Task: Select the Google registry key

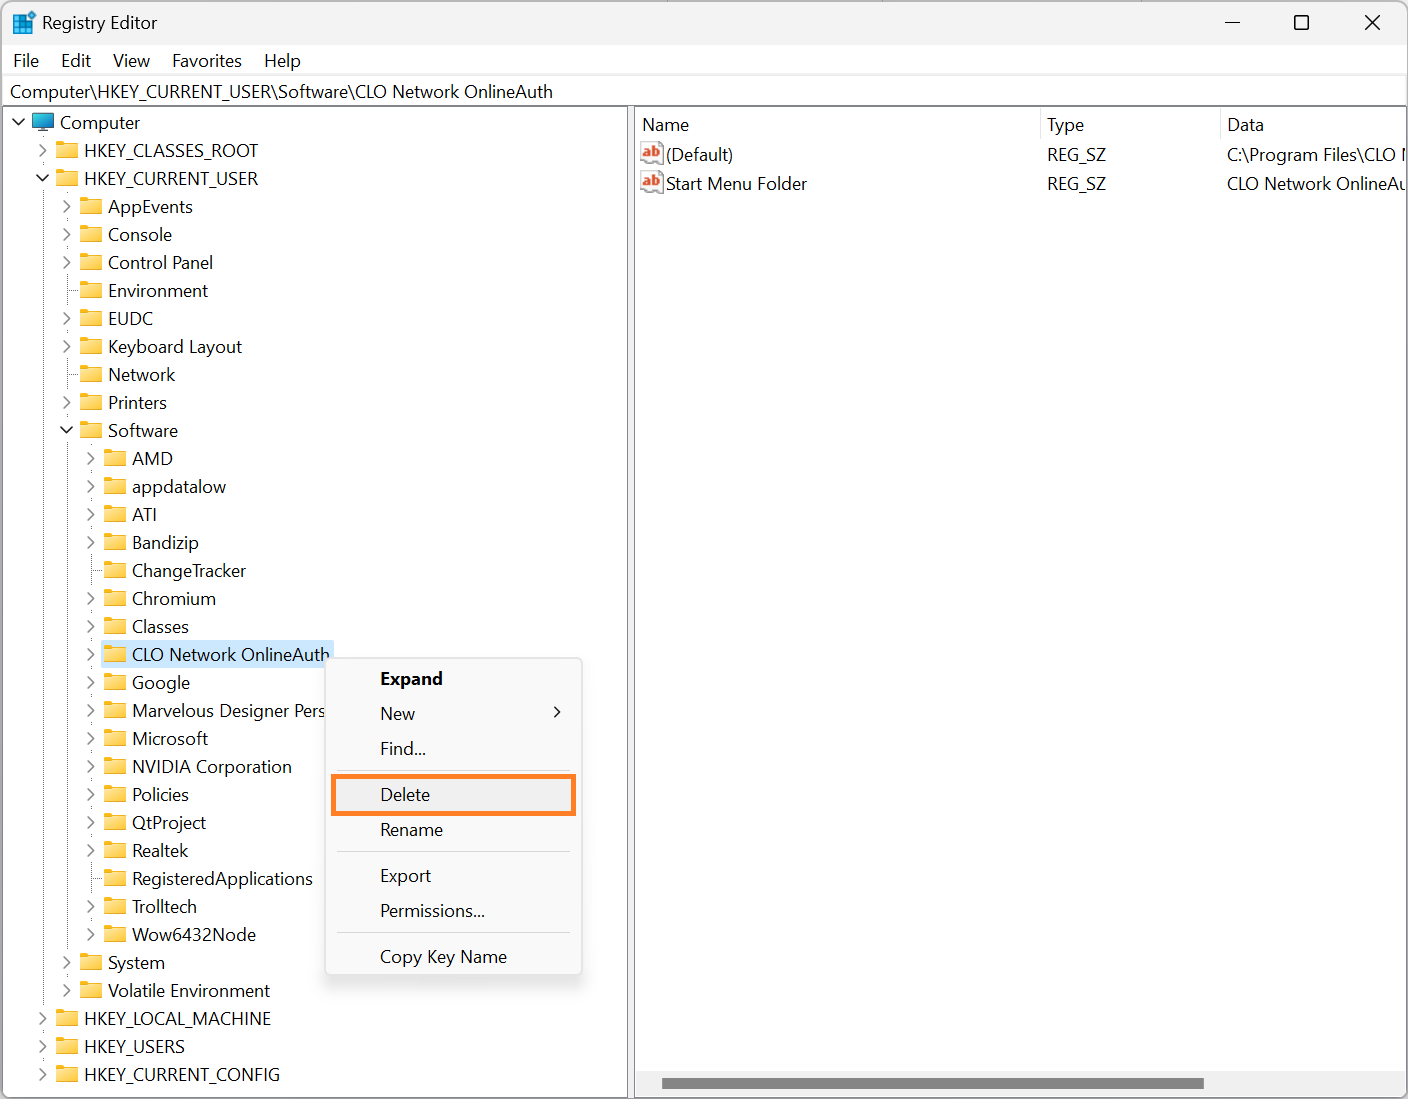Action: [160, 682]
